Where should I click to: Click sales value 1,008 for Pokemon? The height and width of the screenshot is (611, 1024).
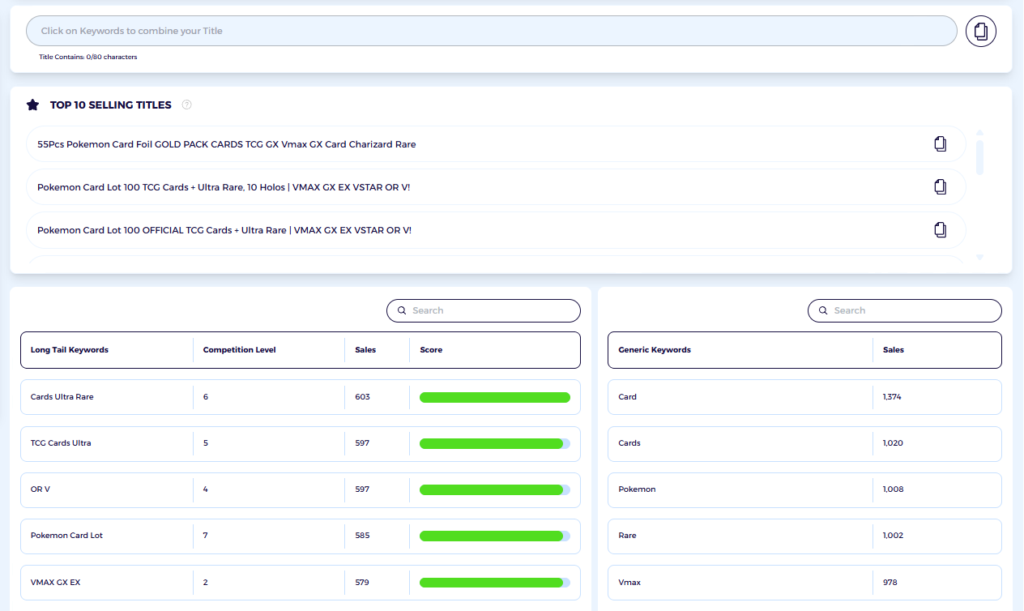pyautogui.click(x=893, y=489)
